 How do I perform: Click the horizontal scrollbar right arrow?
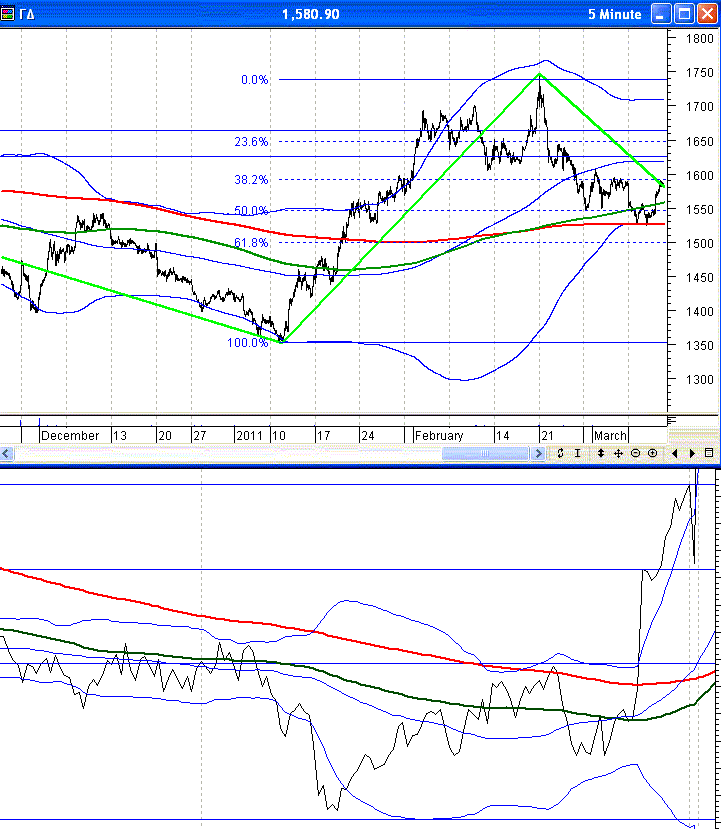539,454
